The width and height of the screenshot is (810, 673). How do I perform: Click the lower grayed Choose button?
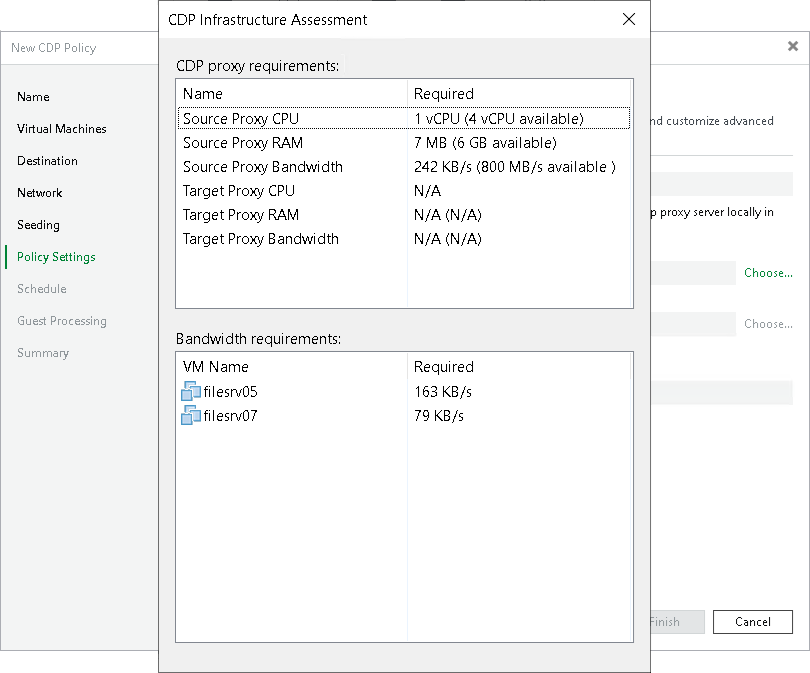(x=767, y=324)
